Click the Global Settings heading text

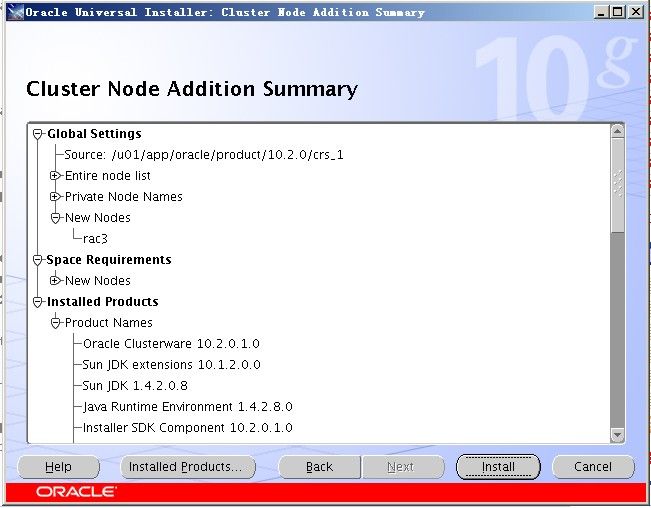tap(94, 134)
